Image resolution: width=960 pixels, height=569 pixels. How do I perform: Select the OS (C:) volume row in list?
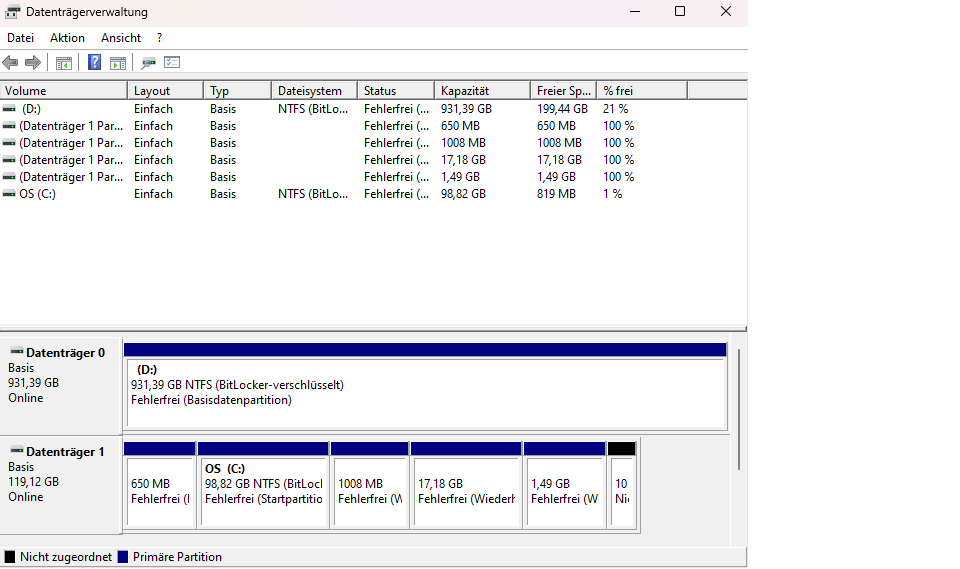point(373,194)
